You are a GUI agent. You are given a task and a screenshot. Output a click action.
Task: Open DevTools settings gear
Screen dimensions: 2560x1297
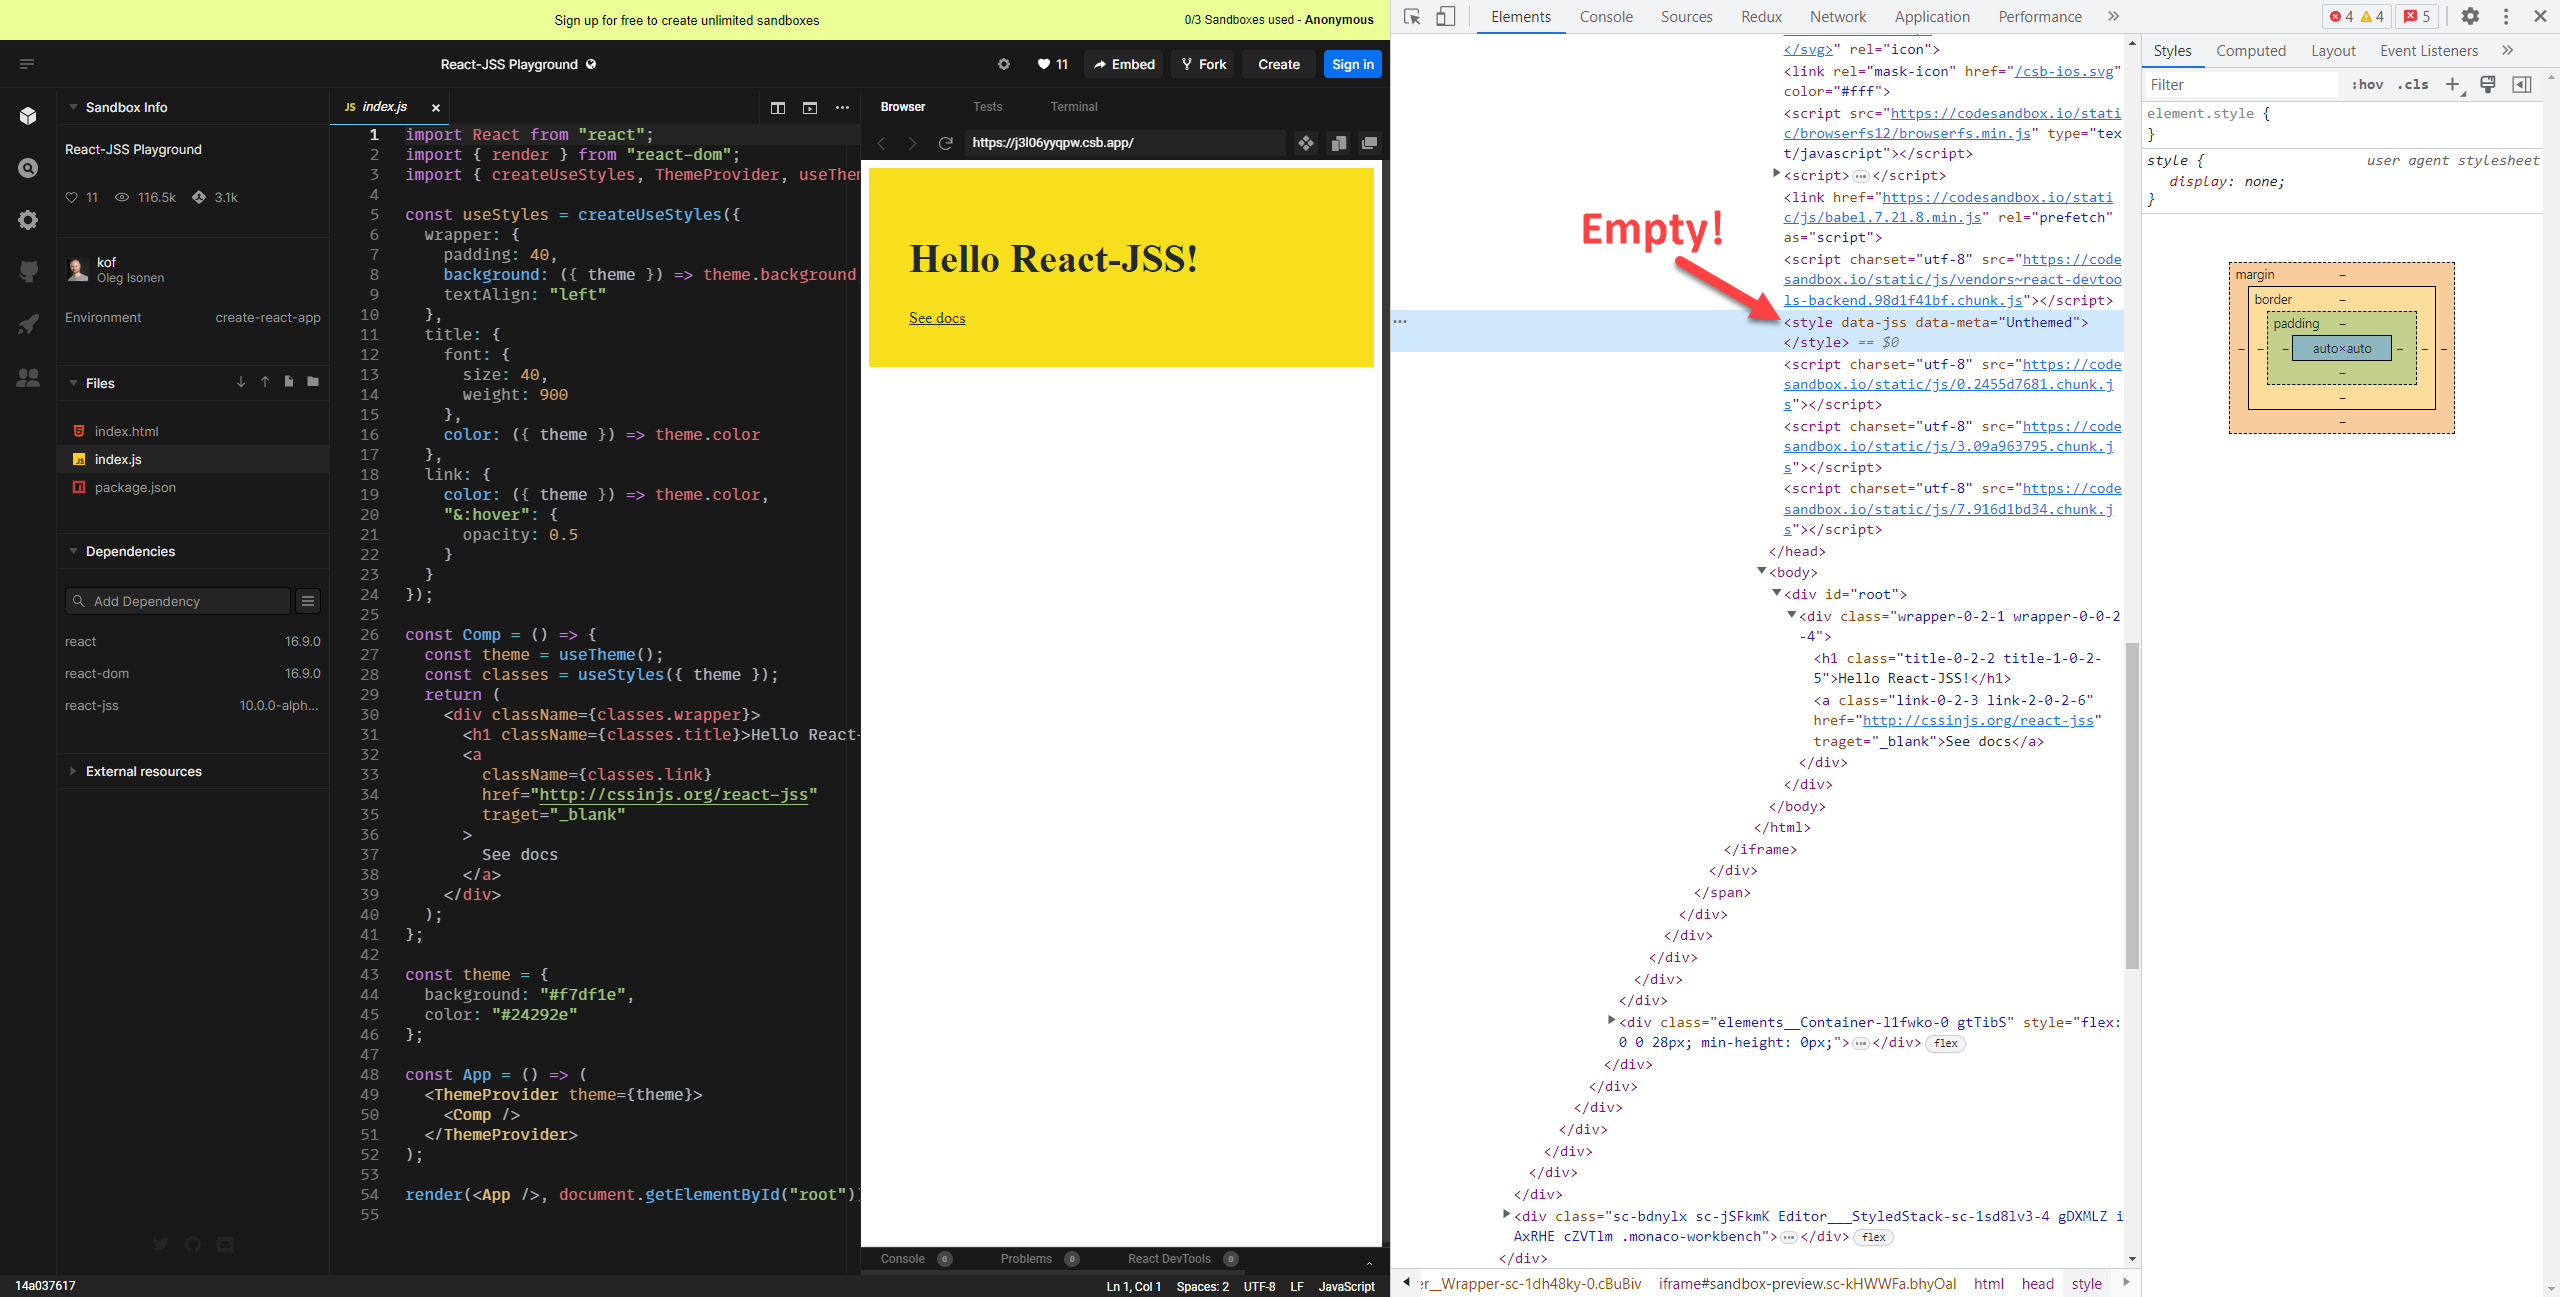pyautogui.click(x=2470, y=16)
